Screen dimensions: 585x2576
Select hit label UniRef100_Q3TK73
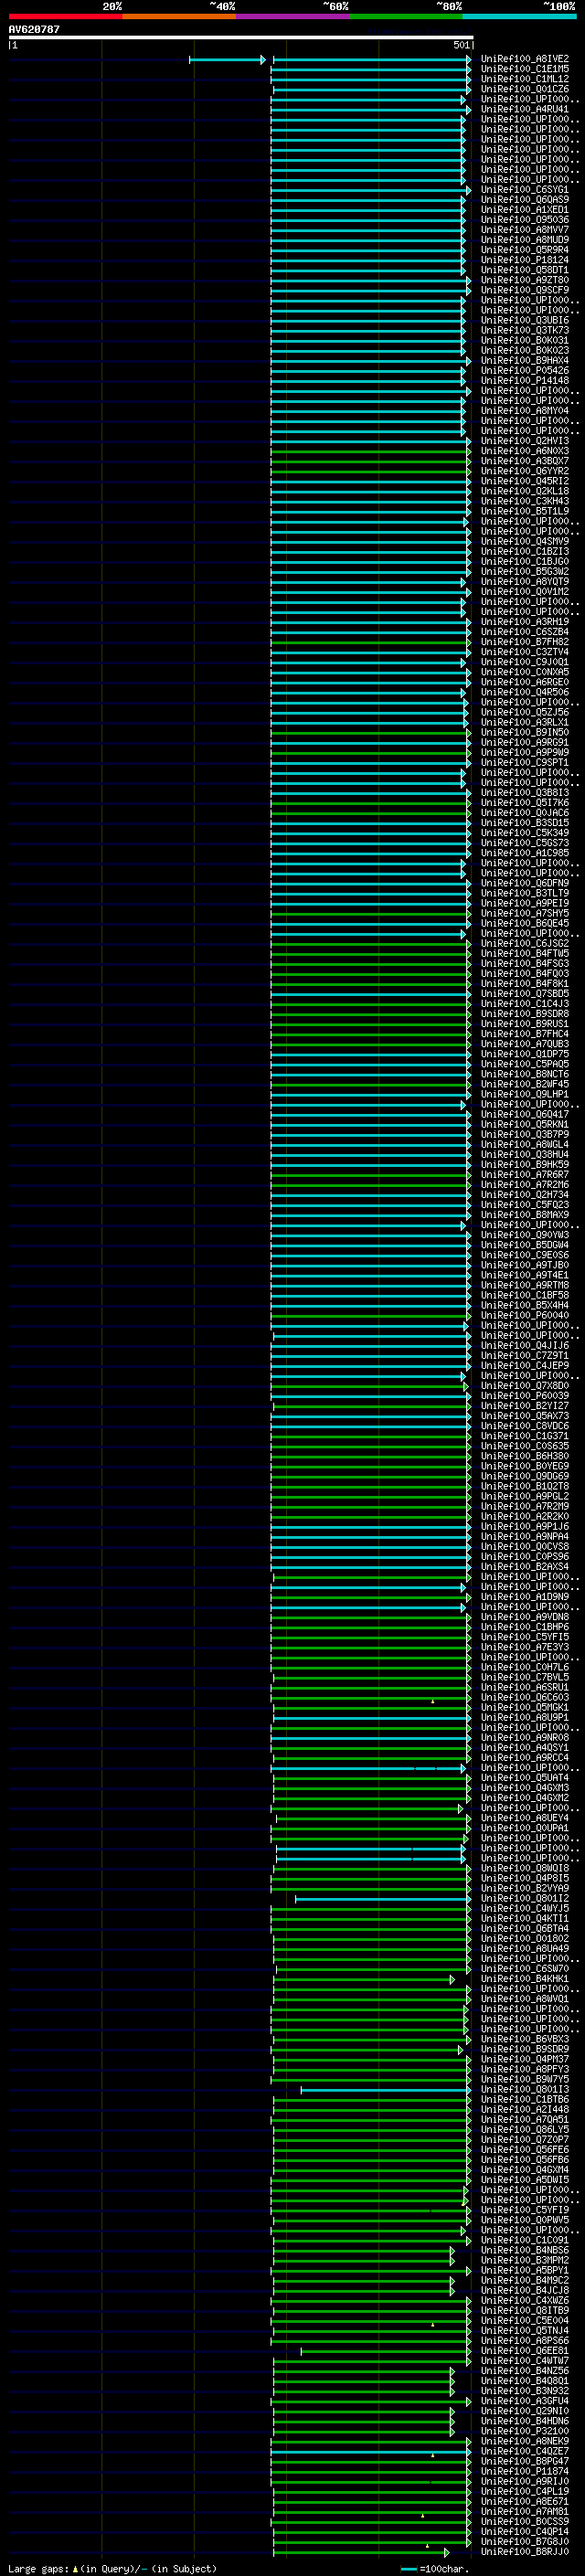[525, 330]
